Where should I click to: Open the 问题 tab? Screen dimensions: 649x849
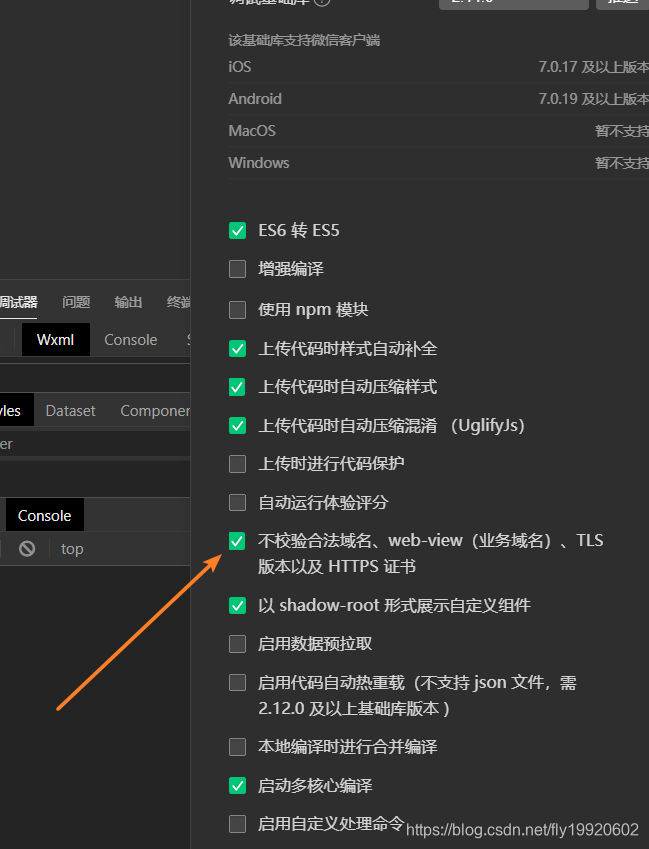[x=76, y=302]
